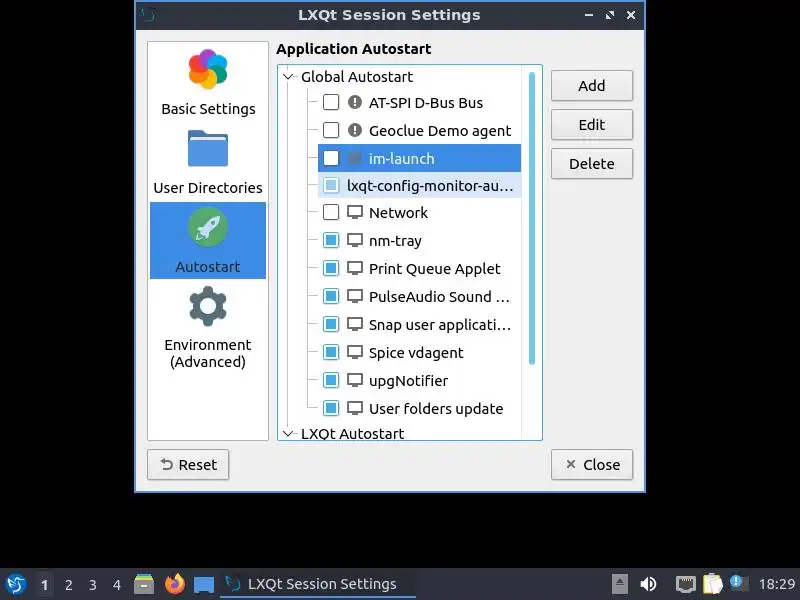Open network indicator in system tray
Screen dimensions: 800x600
point(685,584)
